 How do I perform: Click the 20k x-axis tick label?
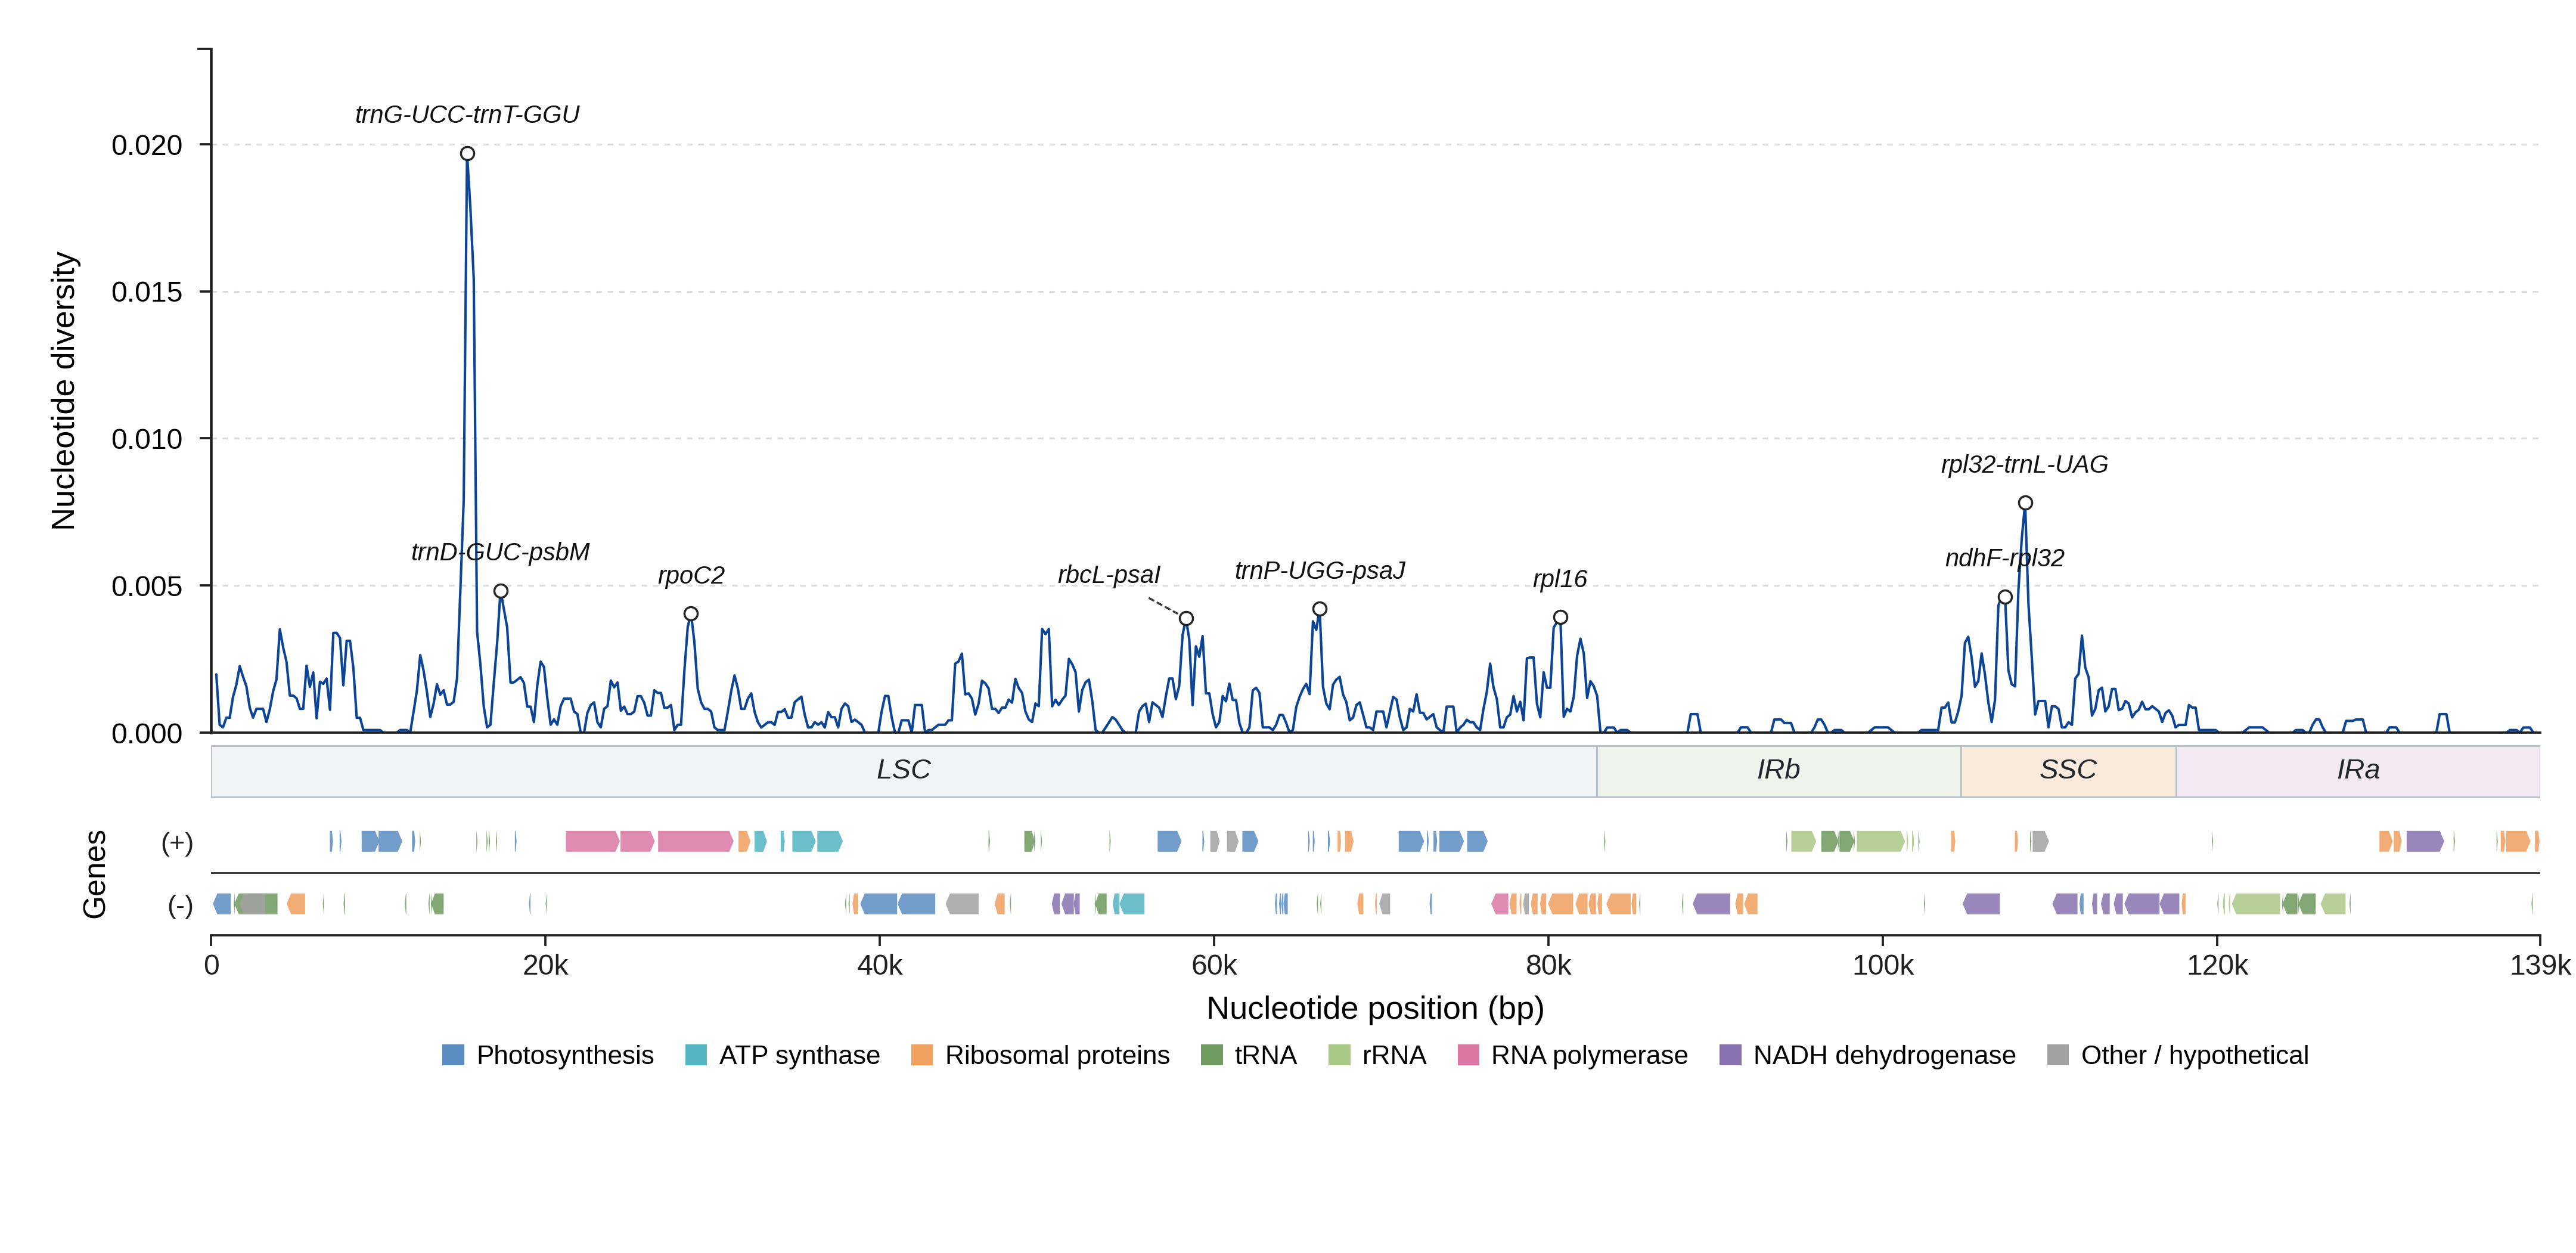click(545, 966)
